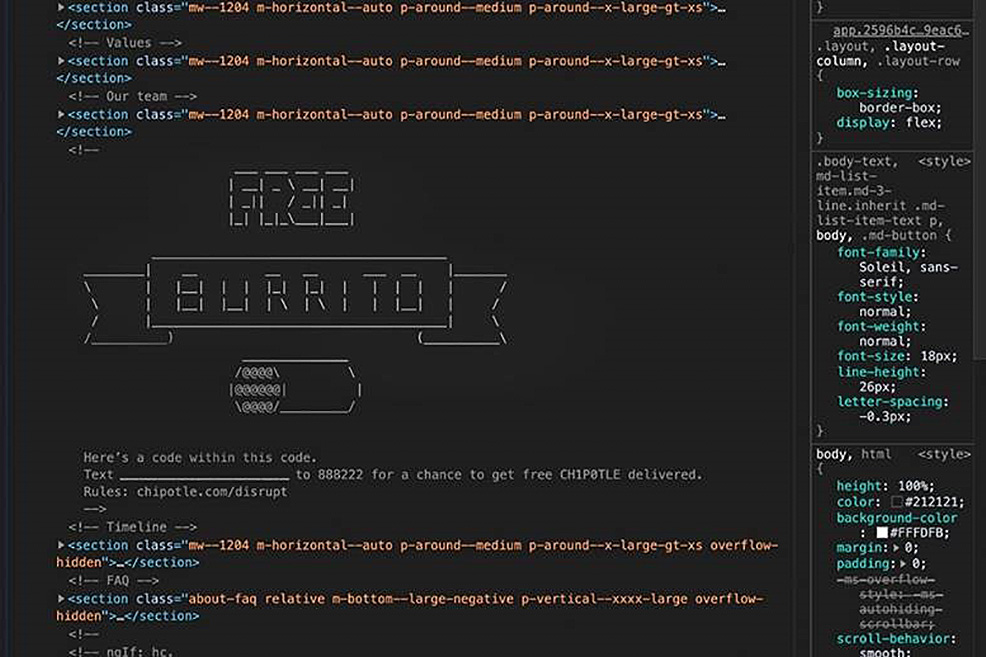Edit the Soleil, sans-serif value
This screenshot has width=986, height=657.
pos(908,275)
